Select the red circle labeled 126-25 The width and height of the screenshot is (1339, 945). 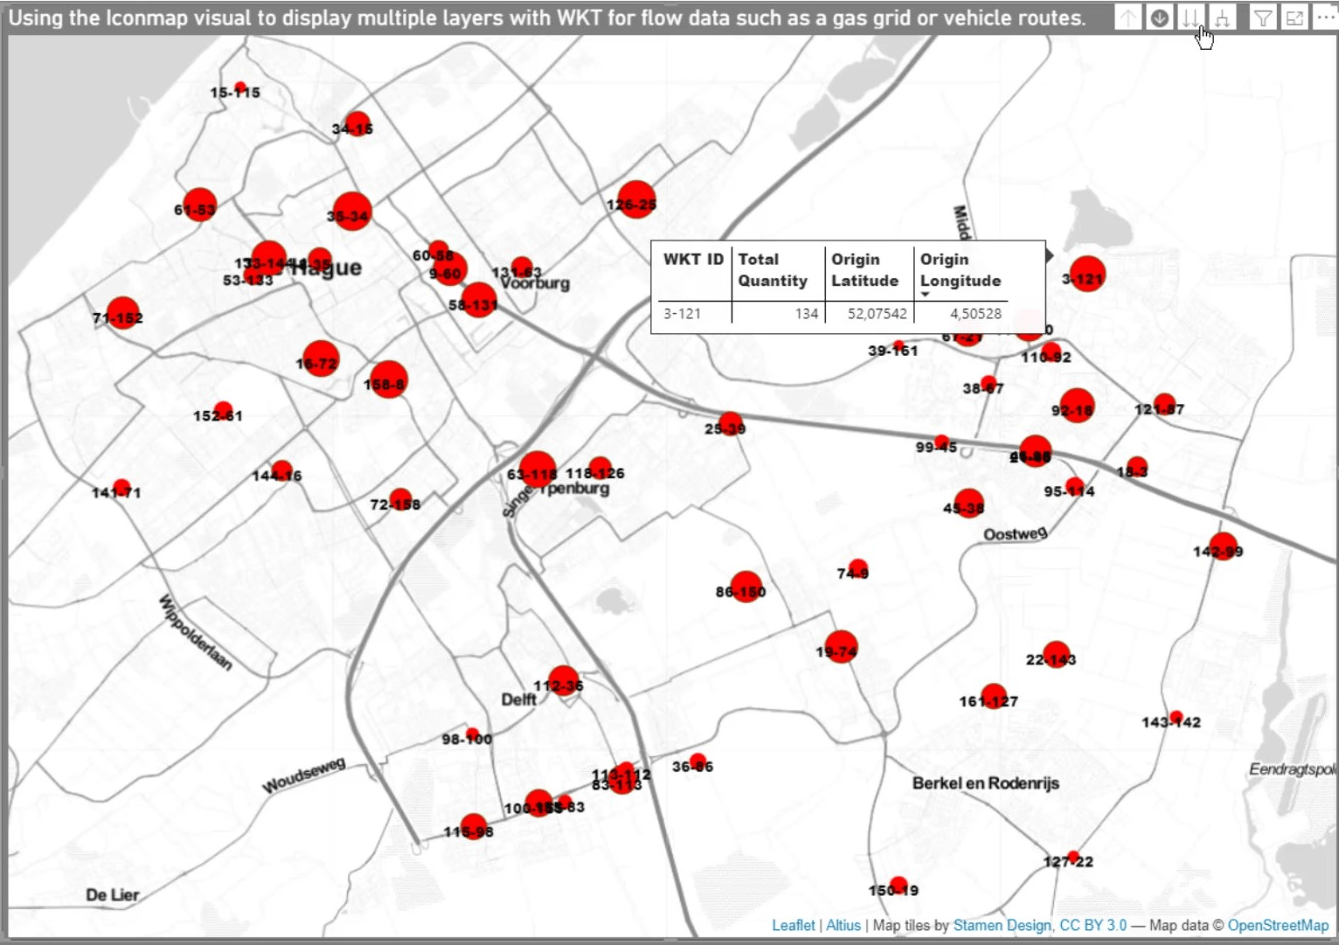click(x=636, y=201)
